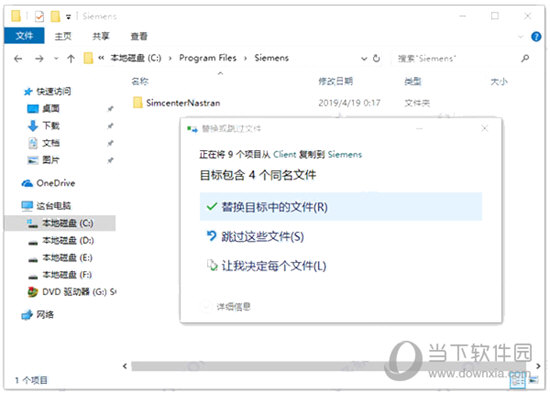
Task: Switch to the 主页 tab
Action: (x=63, y=36)
